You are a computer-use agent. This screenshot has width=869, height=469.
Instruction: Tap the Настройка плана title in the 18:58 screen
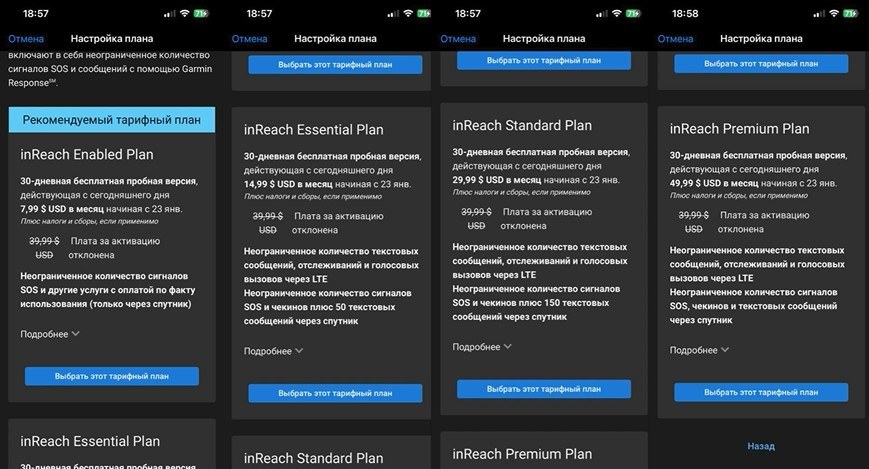(761, 39)
